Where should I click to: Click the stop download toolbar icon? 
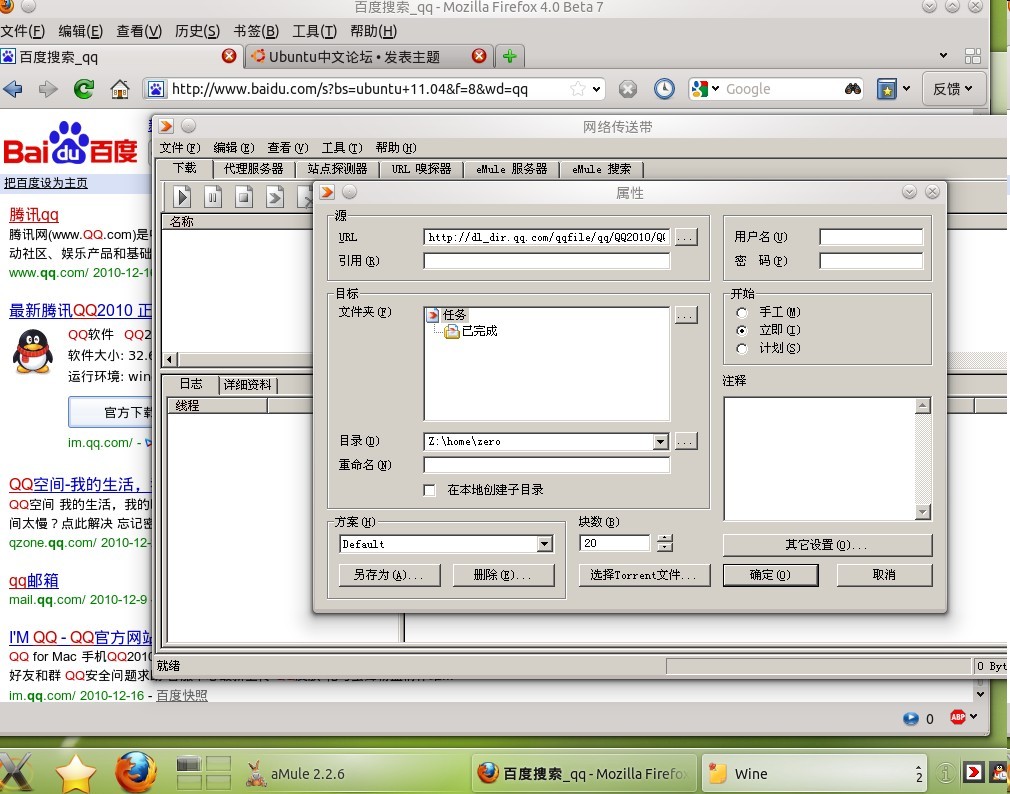point(243,196)
